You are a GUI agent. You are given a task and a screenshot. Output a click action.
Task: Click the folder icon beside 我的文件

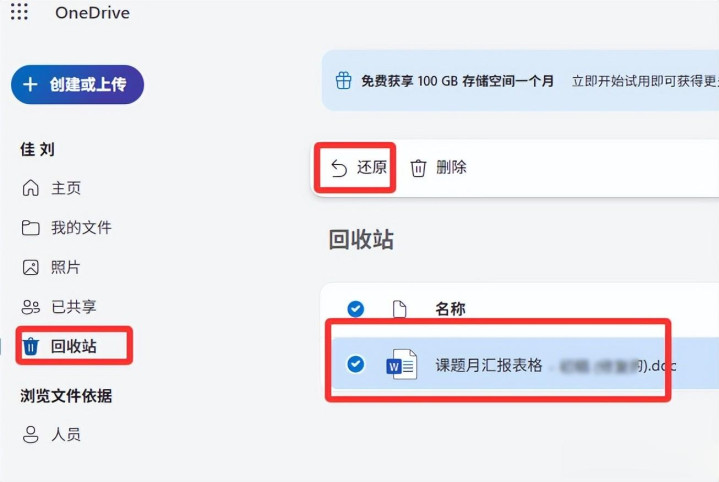[31, 228]
